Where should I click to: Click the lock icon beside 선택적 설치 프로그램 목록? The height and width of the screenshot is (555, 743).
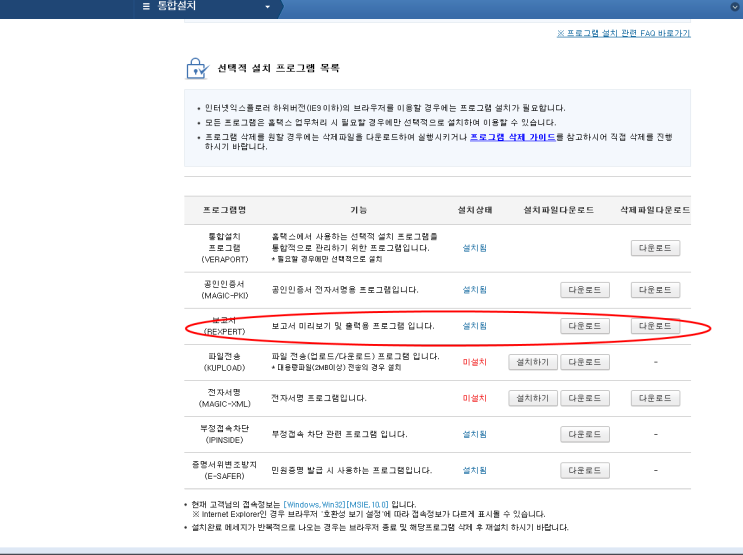[x=197, y=69]
